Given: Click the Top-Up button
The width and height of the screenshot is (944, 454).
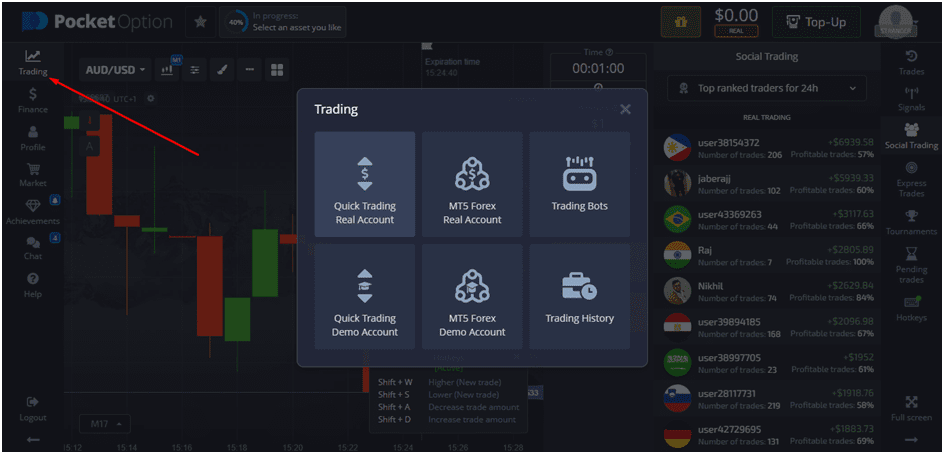Looking at the screenshot, I should coord(816,22).
